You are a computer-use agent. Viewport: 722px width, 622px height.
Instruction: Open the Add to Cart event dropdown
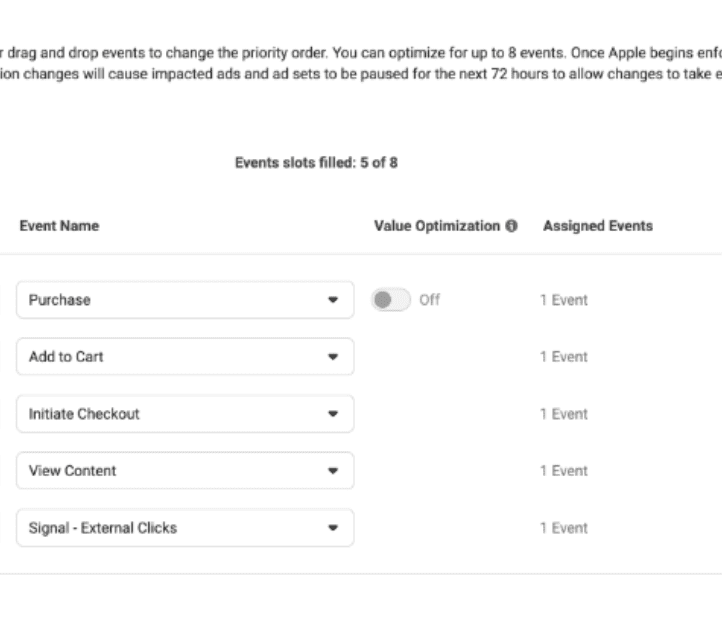coord(185,357)
